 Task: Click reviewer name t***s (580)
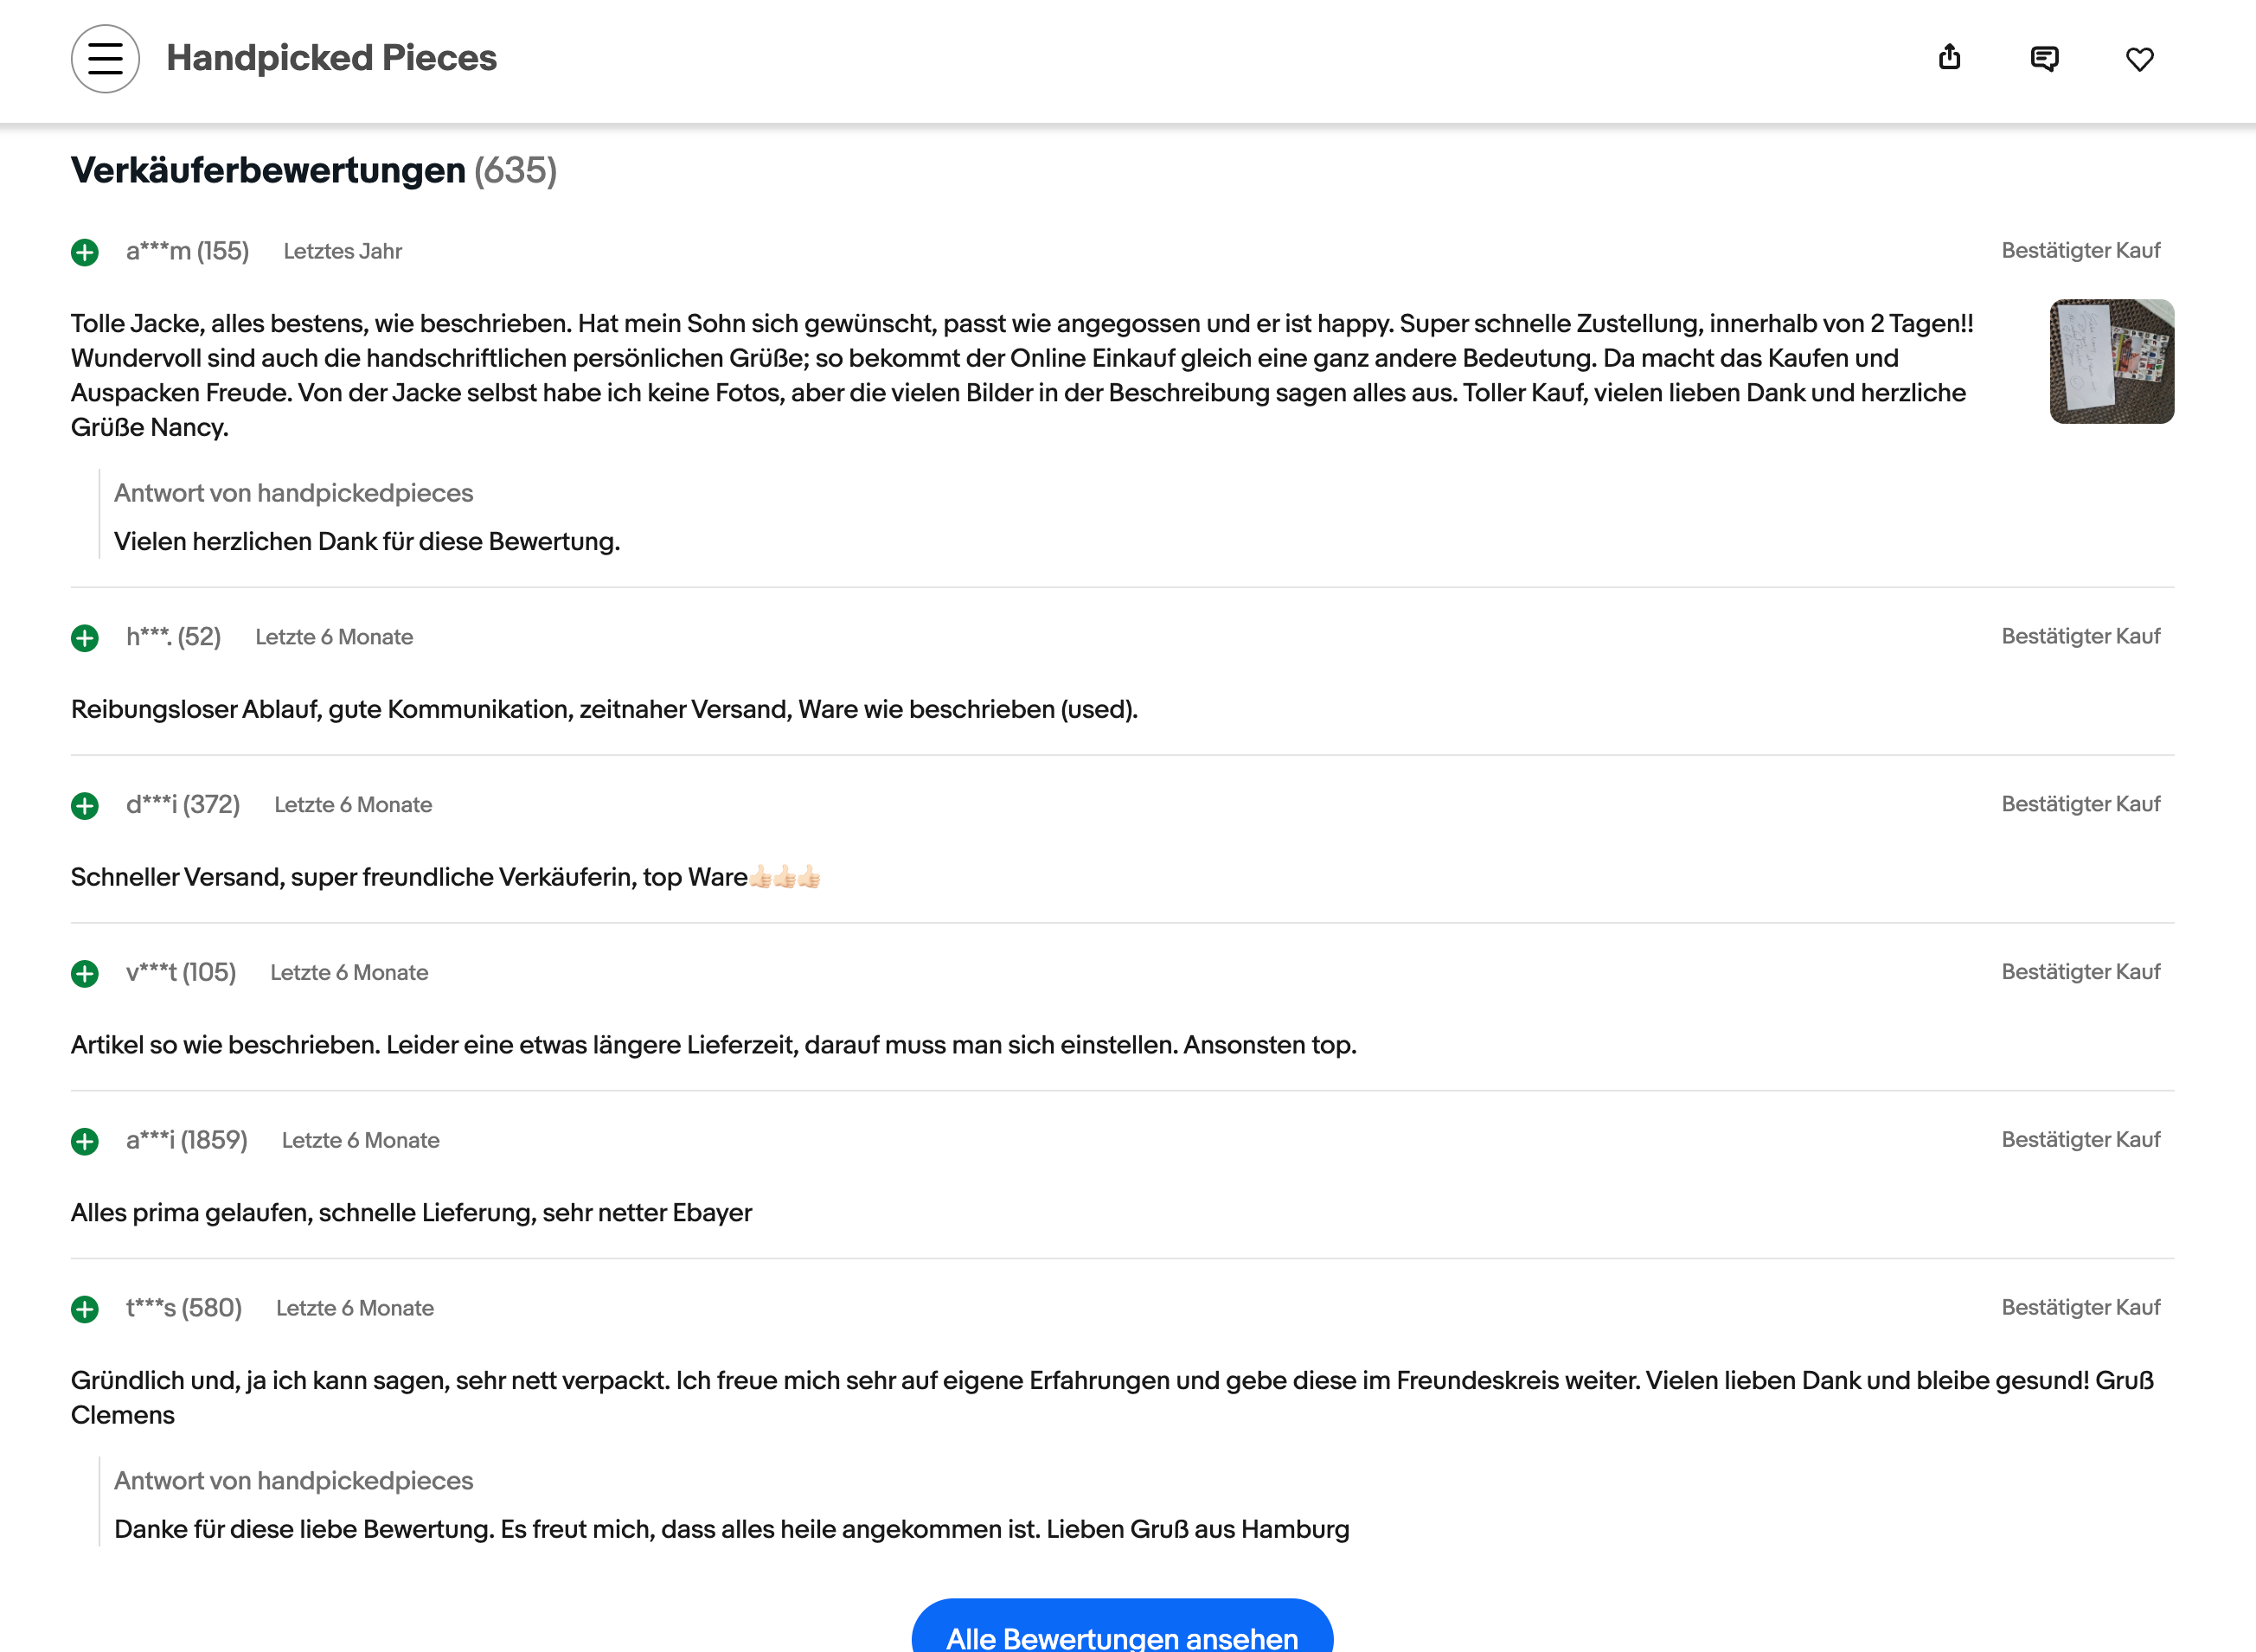184,1308
